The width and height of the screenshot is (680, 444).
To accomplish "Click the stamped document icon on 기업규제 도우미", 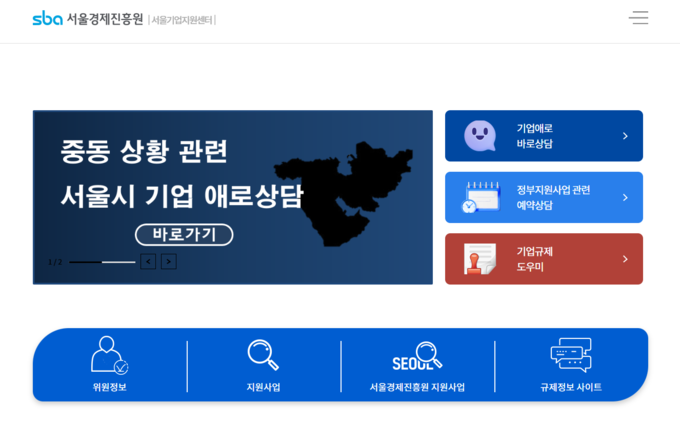I will (480, 259).
